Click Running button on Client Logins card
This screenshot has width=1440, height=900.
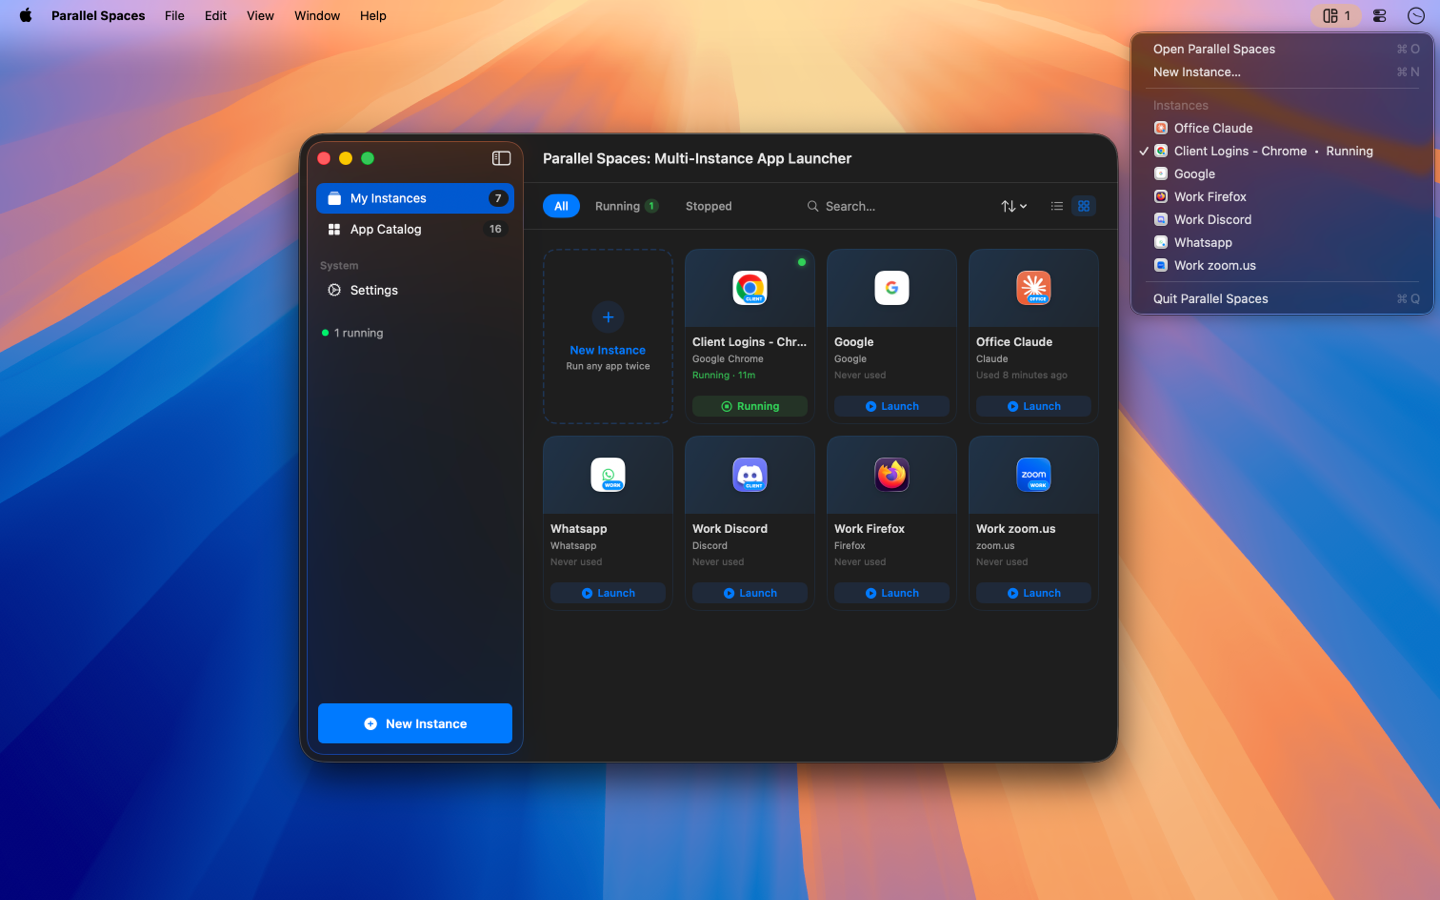[x=750, y=406]
